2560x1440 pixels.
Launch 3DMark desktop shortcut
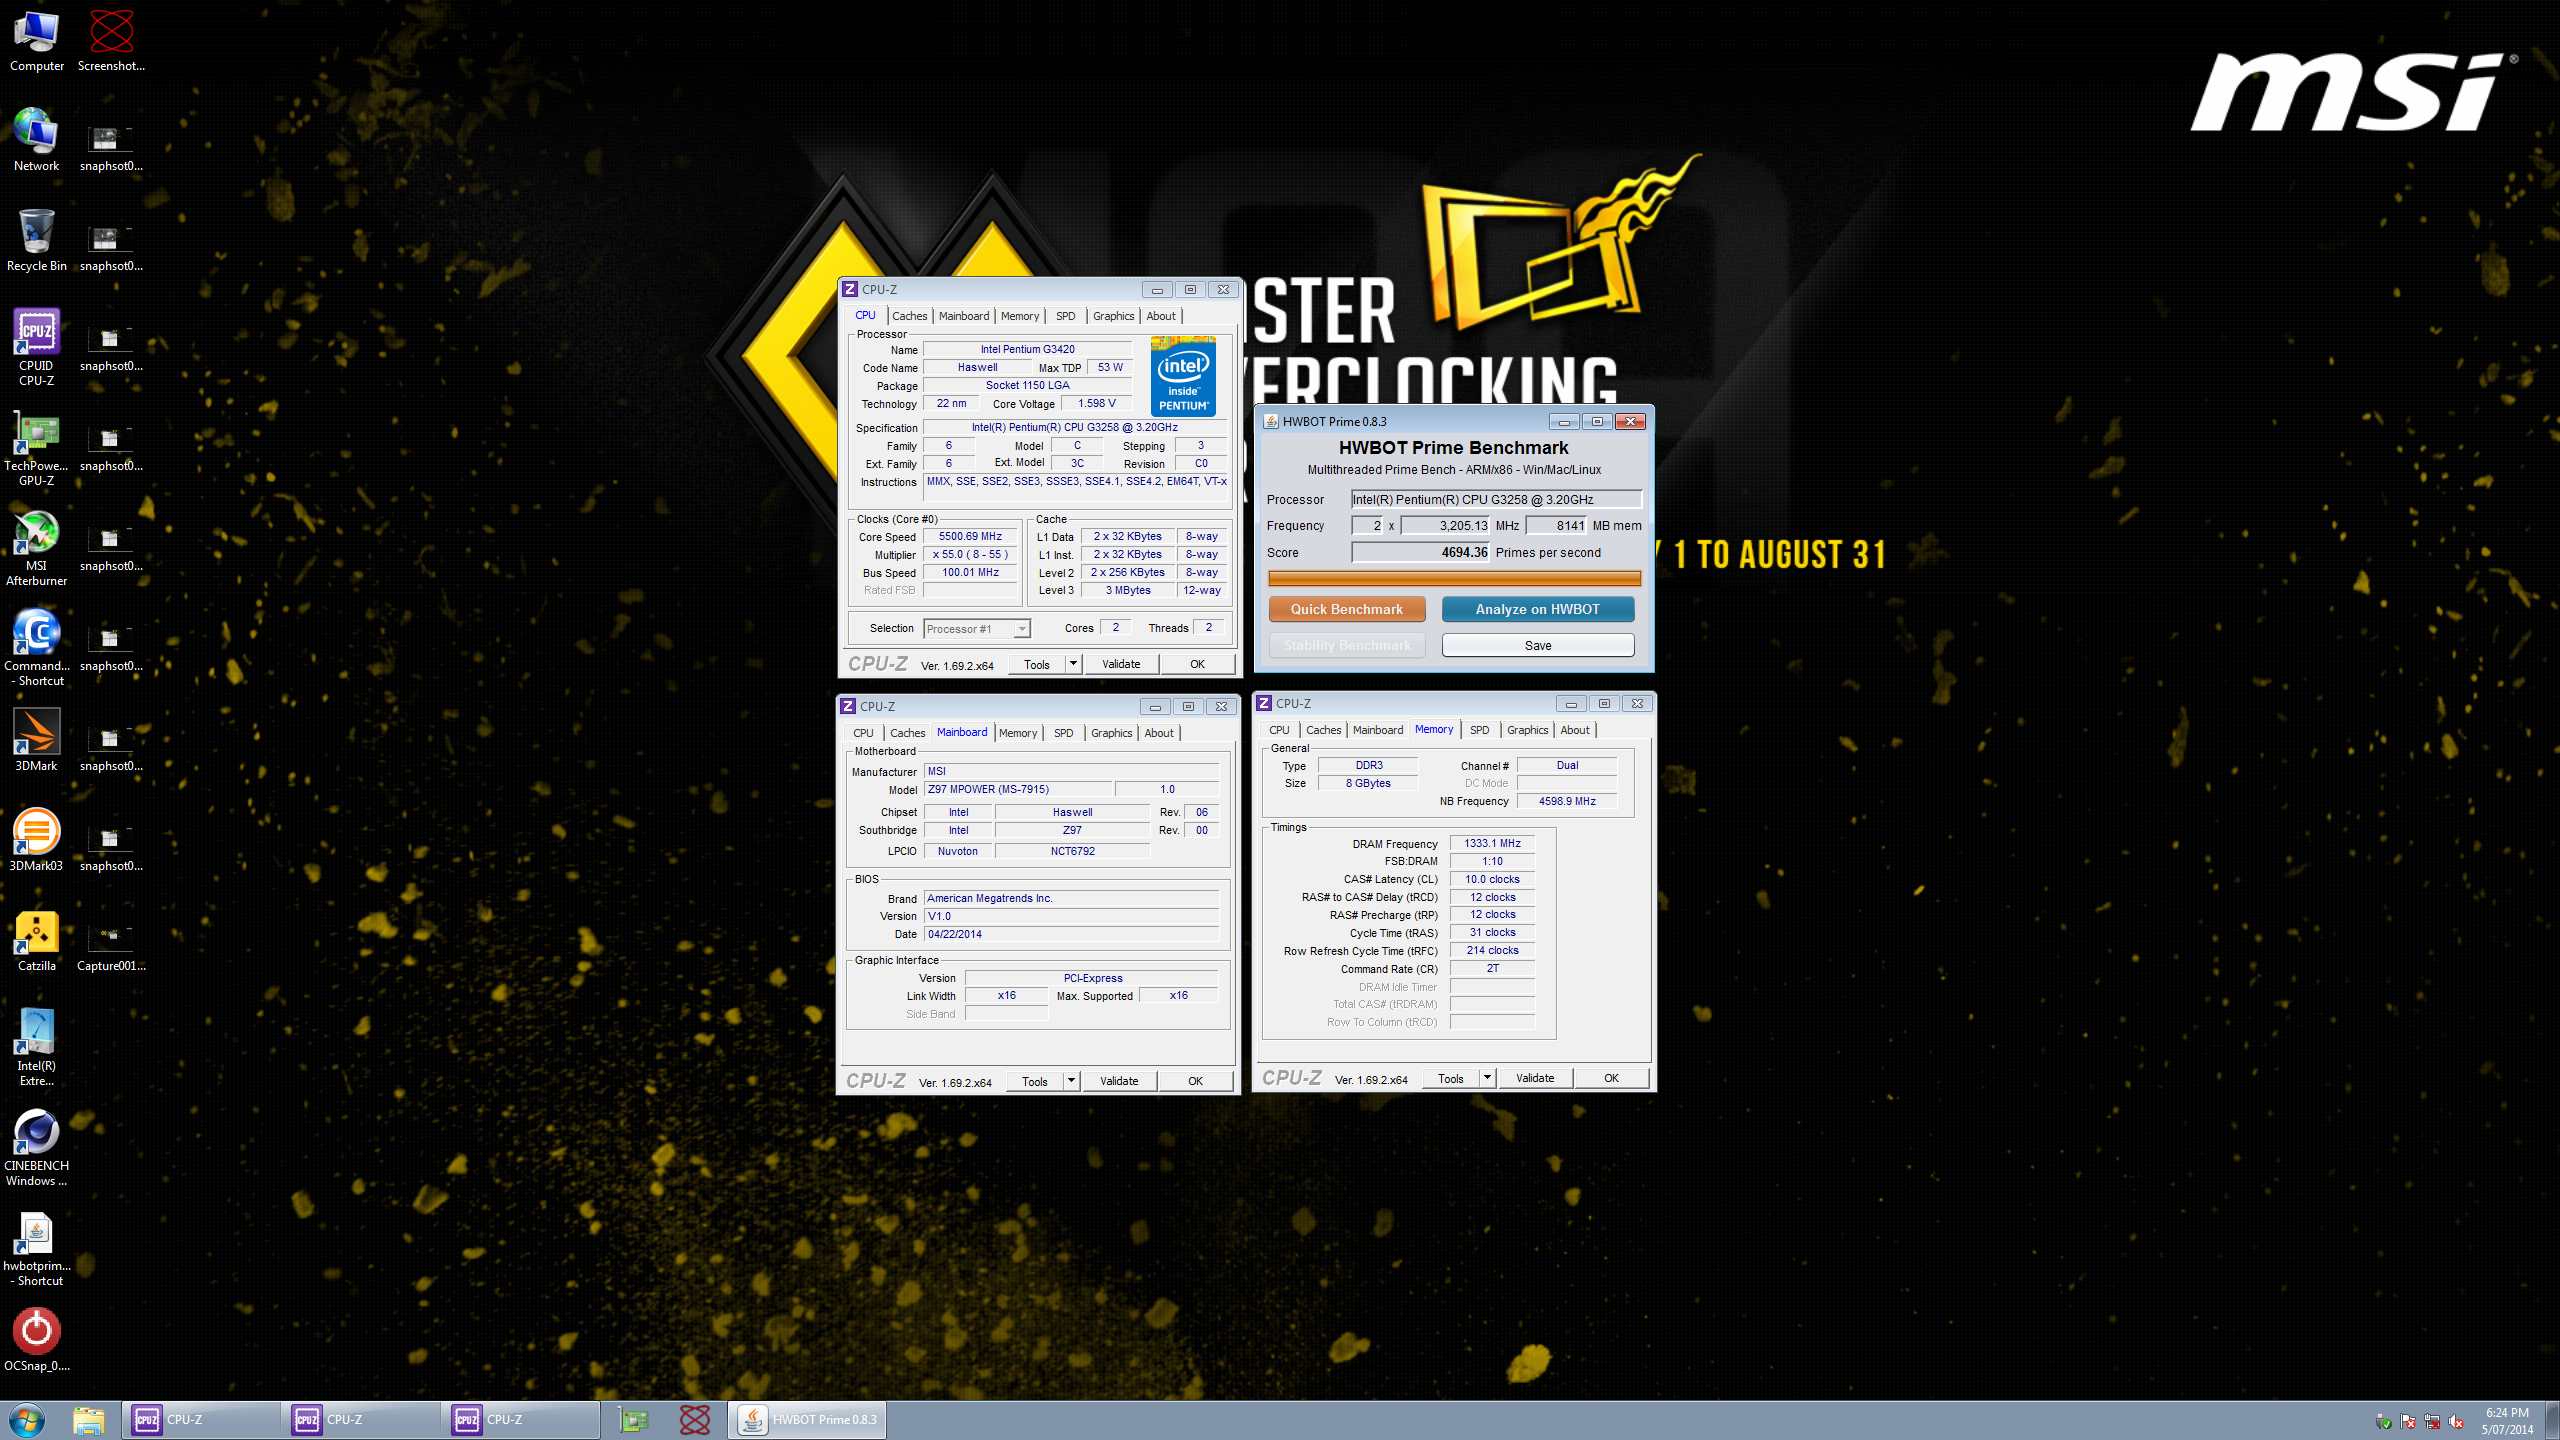(37, 740)
